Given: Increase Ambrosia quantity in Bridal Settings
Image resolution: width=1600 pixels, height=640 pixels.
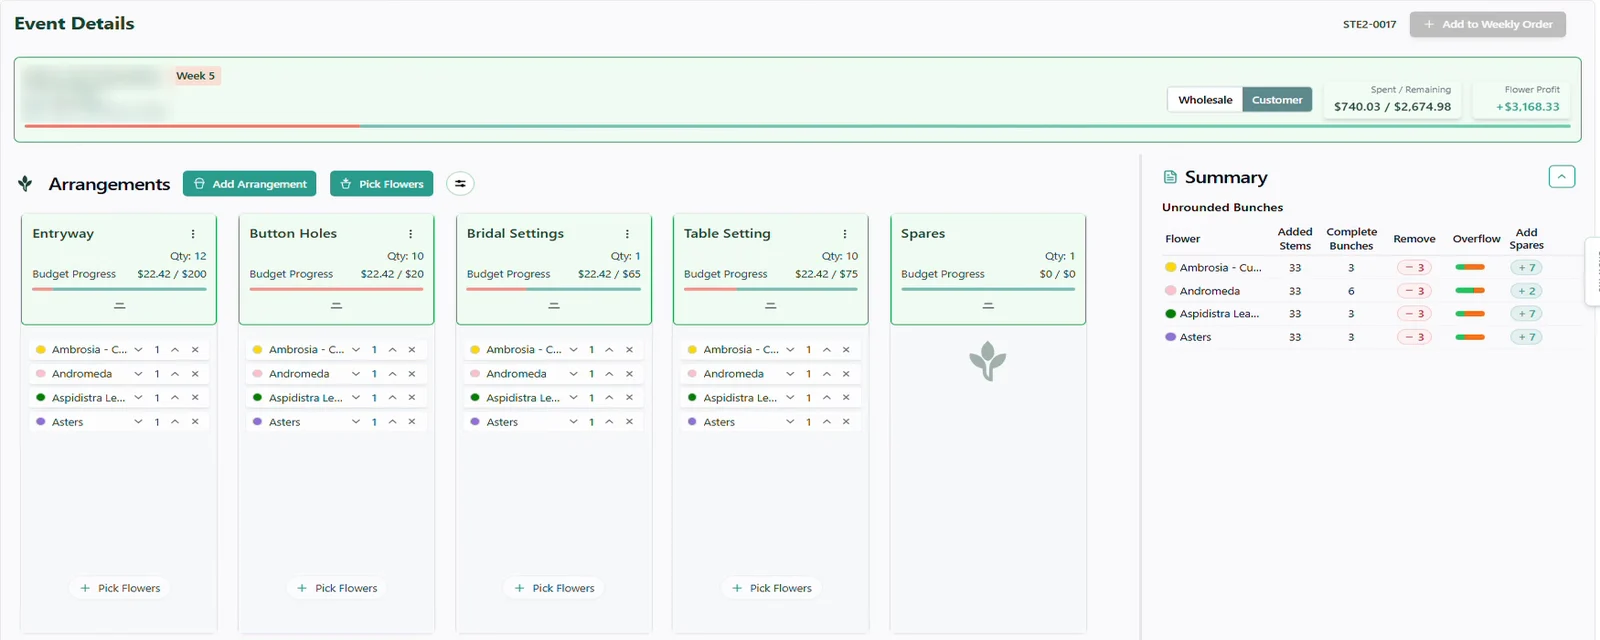Looking at the screenshot, I should pos(609,350).
